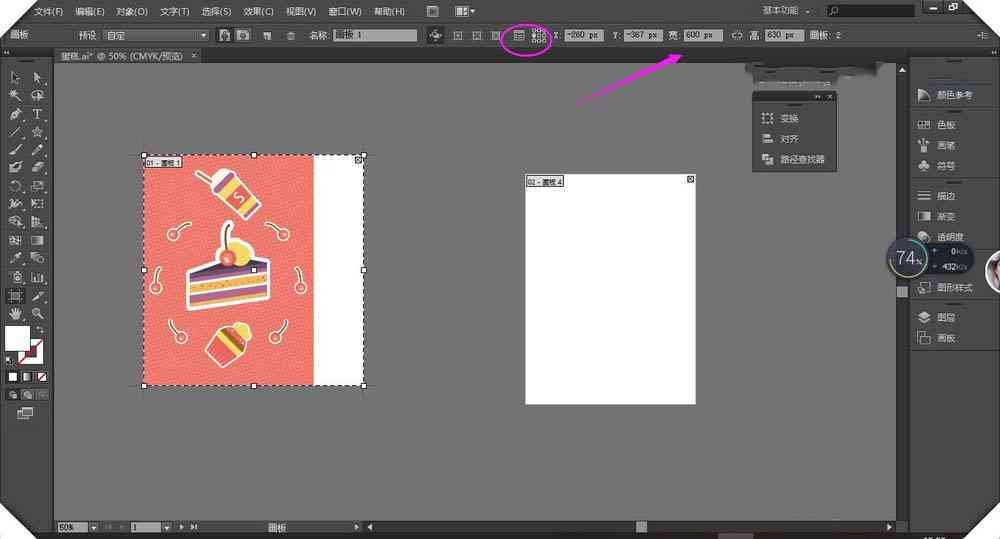Set artboard to landscape orientation
The image size is (1000, 539).
point(243,36)
